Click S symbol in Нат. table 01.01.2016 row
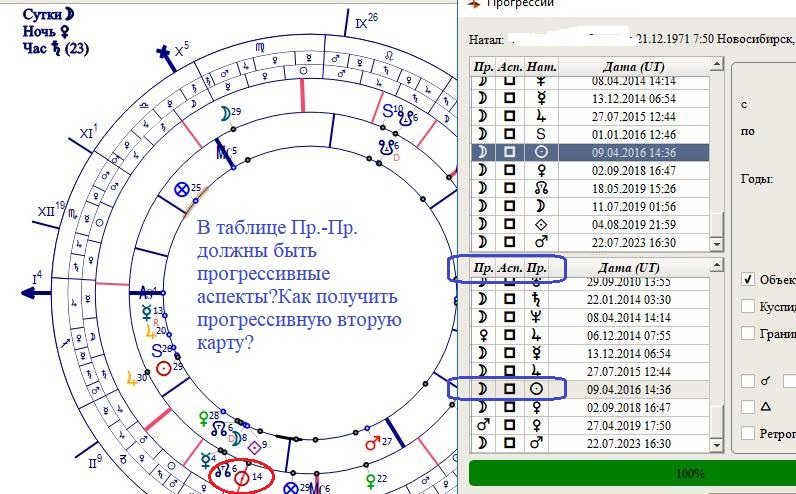The height and width of the screenshot is (494, 796). point(541,135)
